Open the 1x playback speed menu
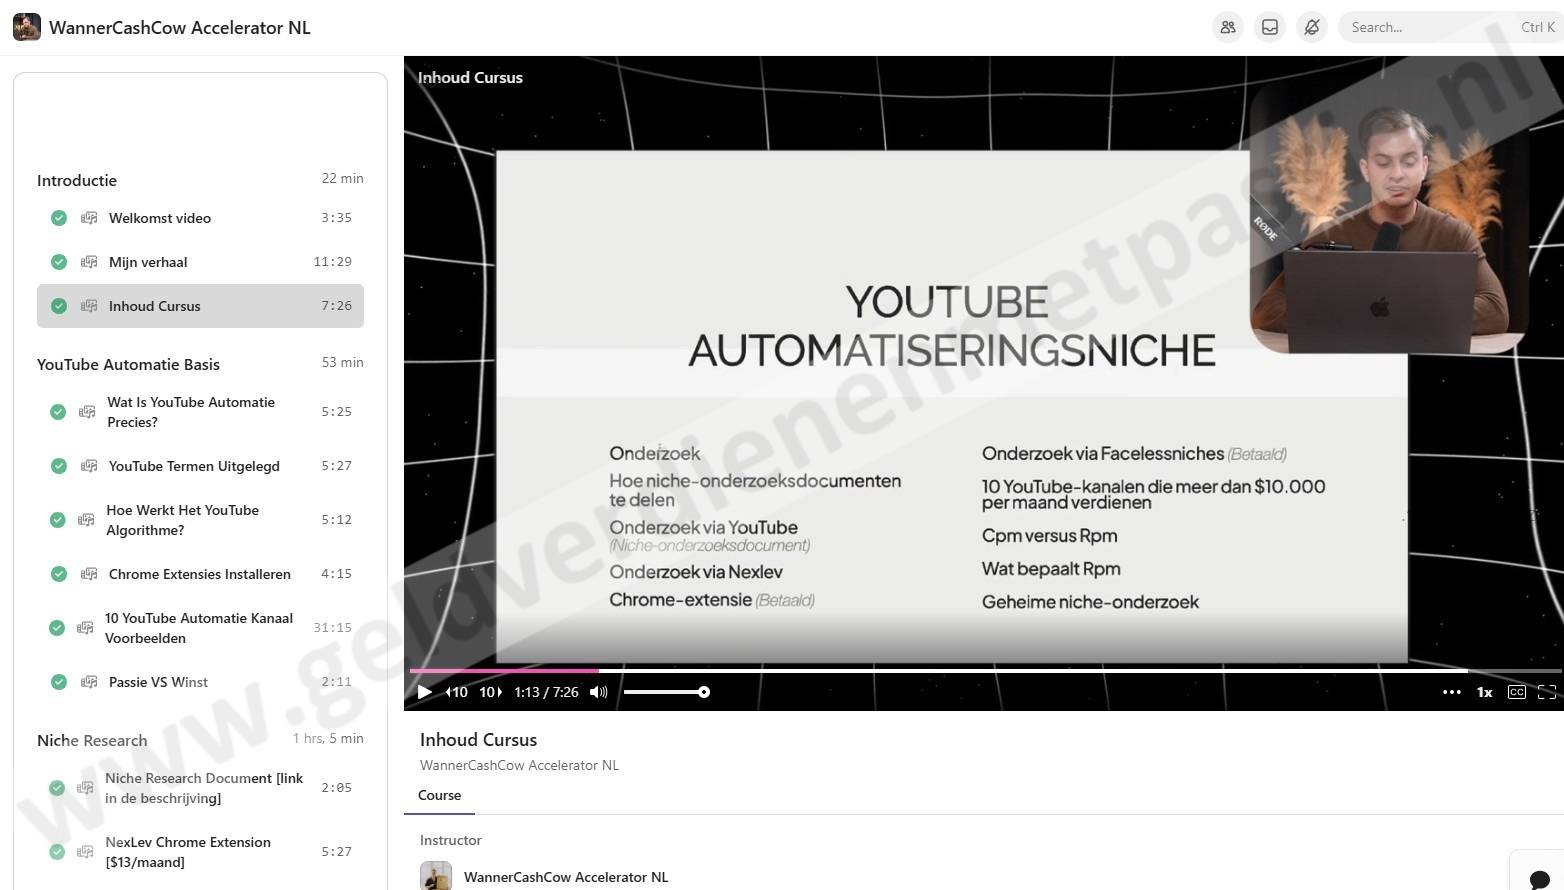 (x=1484, y=692)
